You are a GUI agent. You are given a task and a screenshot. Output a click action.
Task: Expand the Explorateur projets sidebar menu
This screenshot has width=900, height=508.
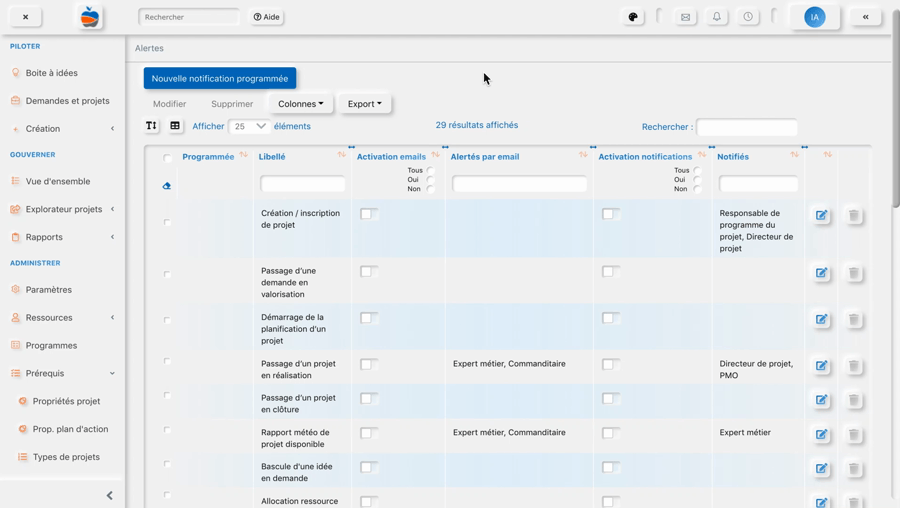point(112,209)
